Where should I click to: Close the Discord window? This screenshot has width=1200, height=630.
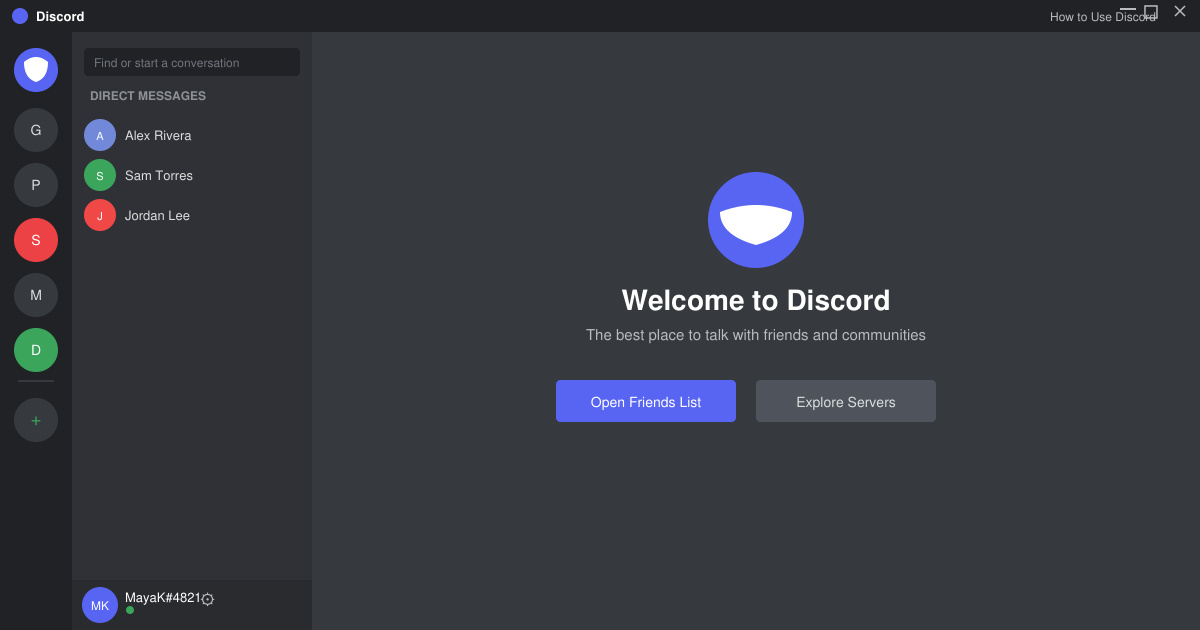pos(1180,11)
